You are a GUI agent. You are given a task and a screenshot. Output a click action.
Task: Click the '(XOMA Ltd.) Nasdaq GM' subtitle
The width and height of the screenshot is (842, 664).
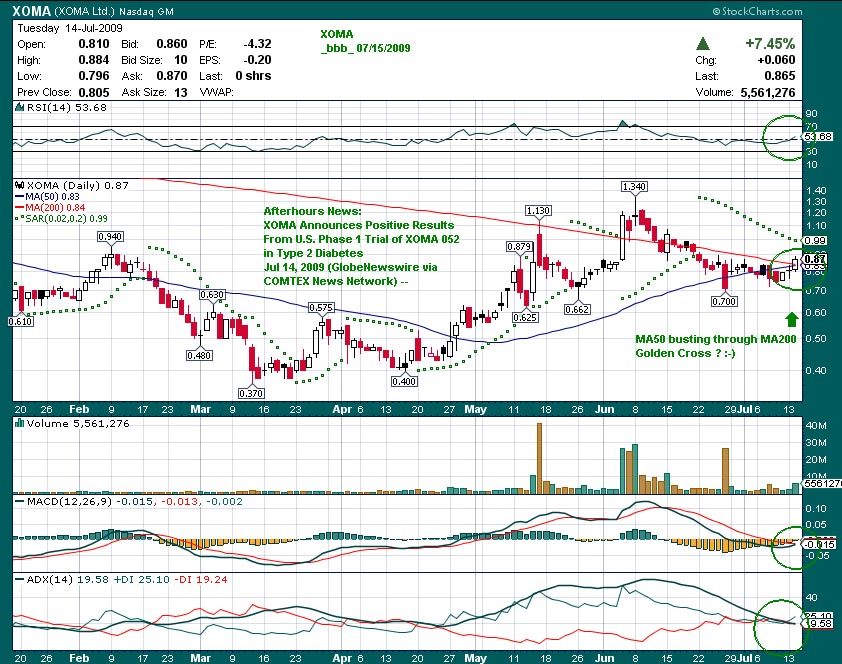114,11
